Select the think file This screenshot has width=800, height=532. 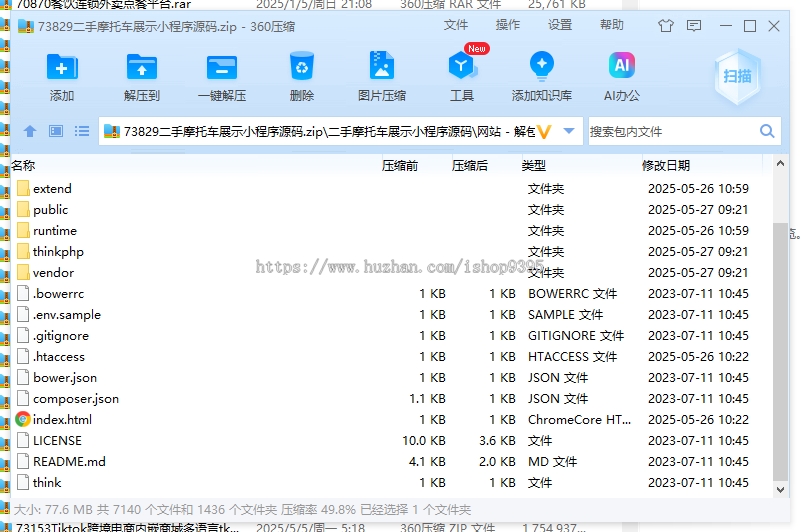(47, 483)
